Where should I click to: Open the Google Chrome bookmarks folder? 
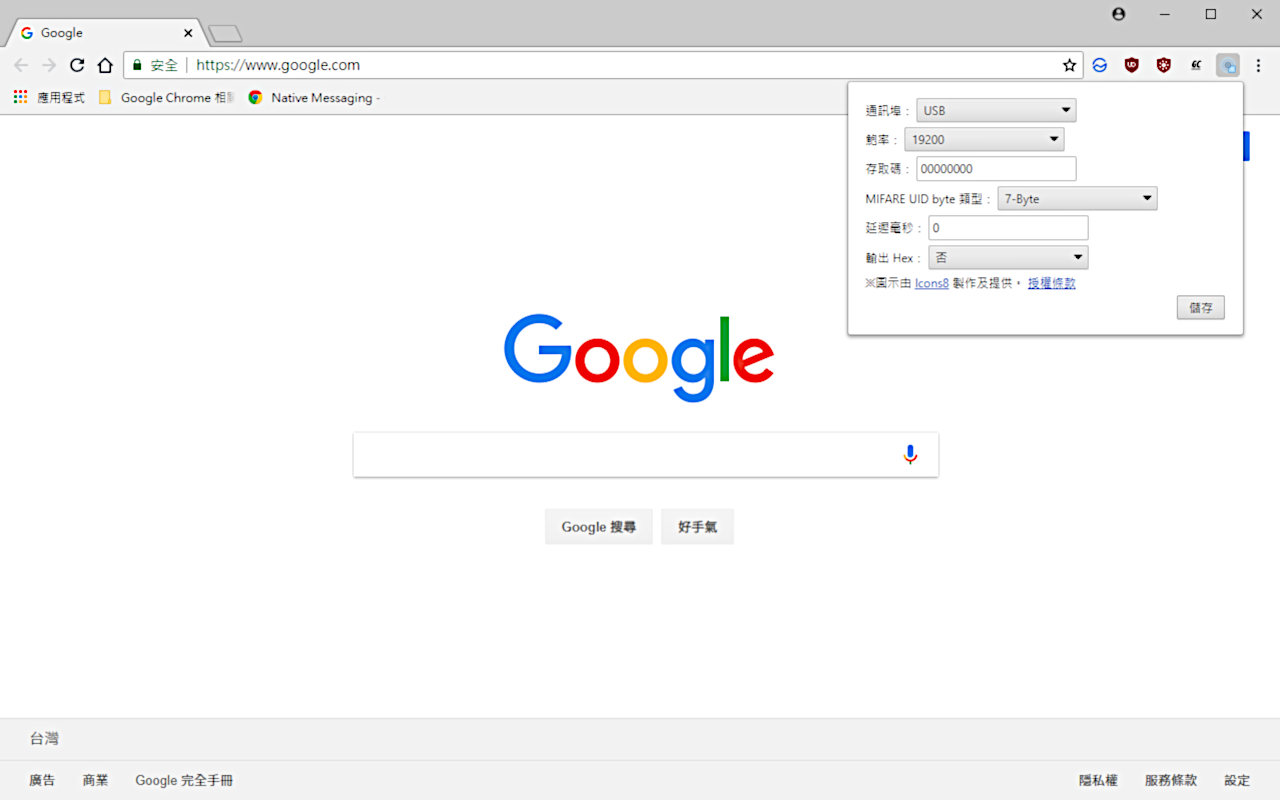(167, 98)
